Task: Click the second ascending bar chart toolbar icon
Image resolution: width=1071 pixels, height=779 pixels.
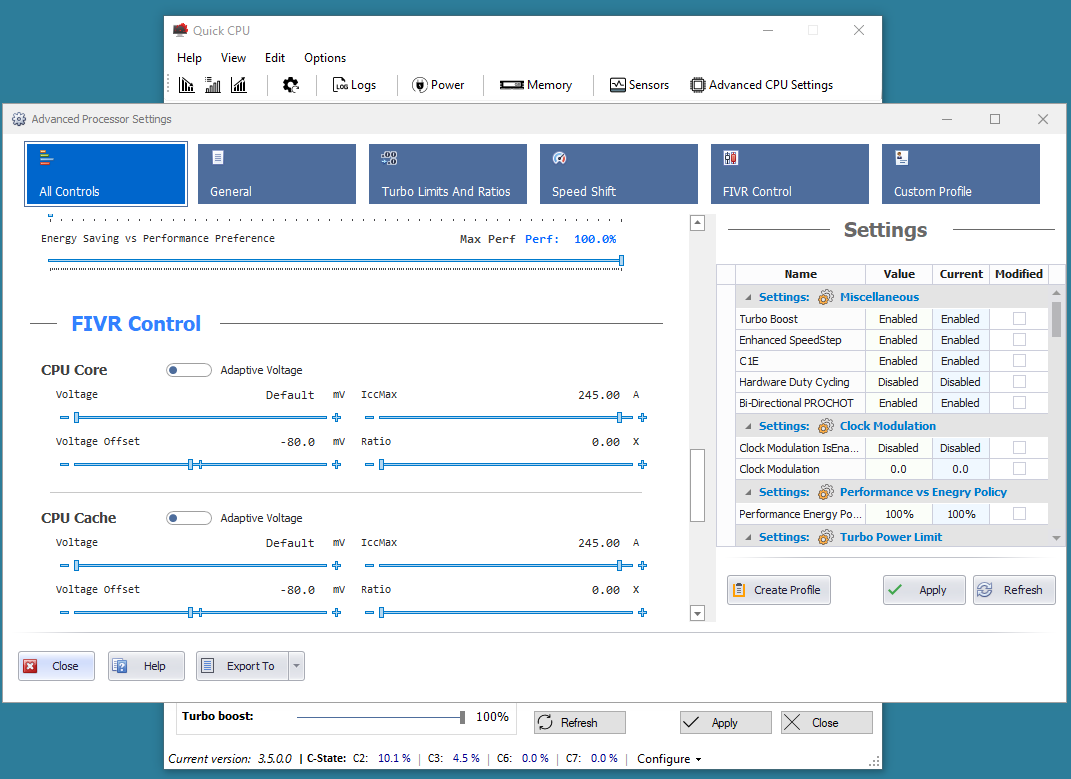Action: pos(212,85)
